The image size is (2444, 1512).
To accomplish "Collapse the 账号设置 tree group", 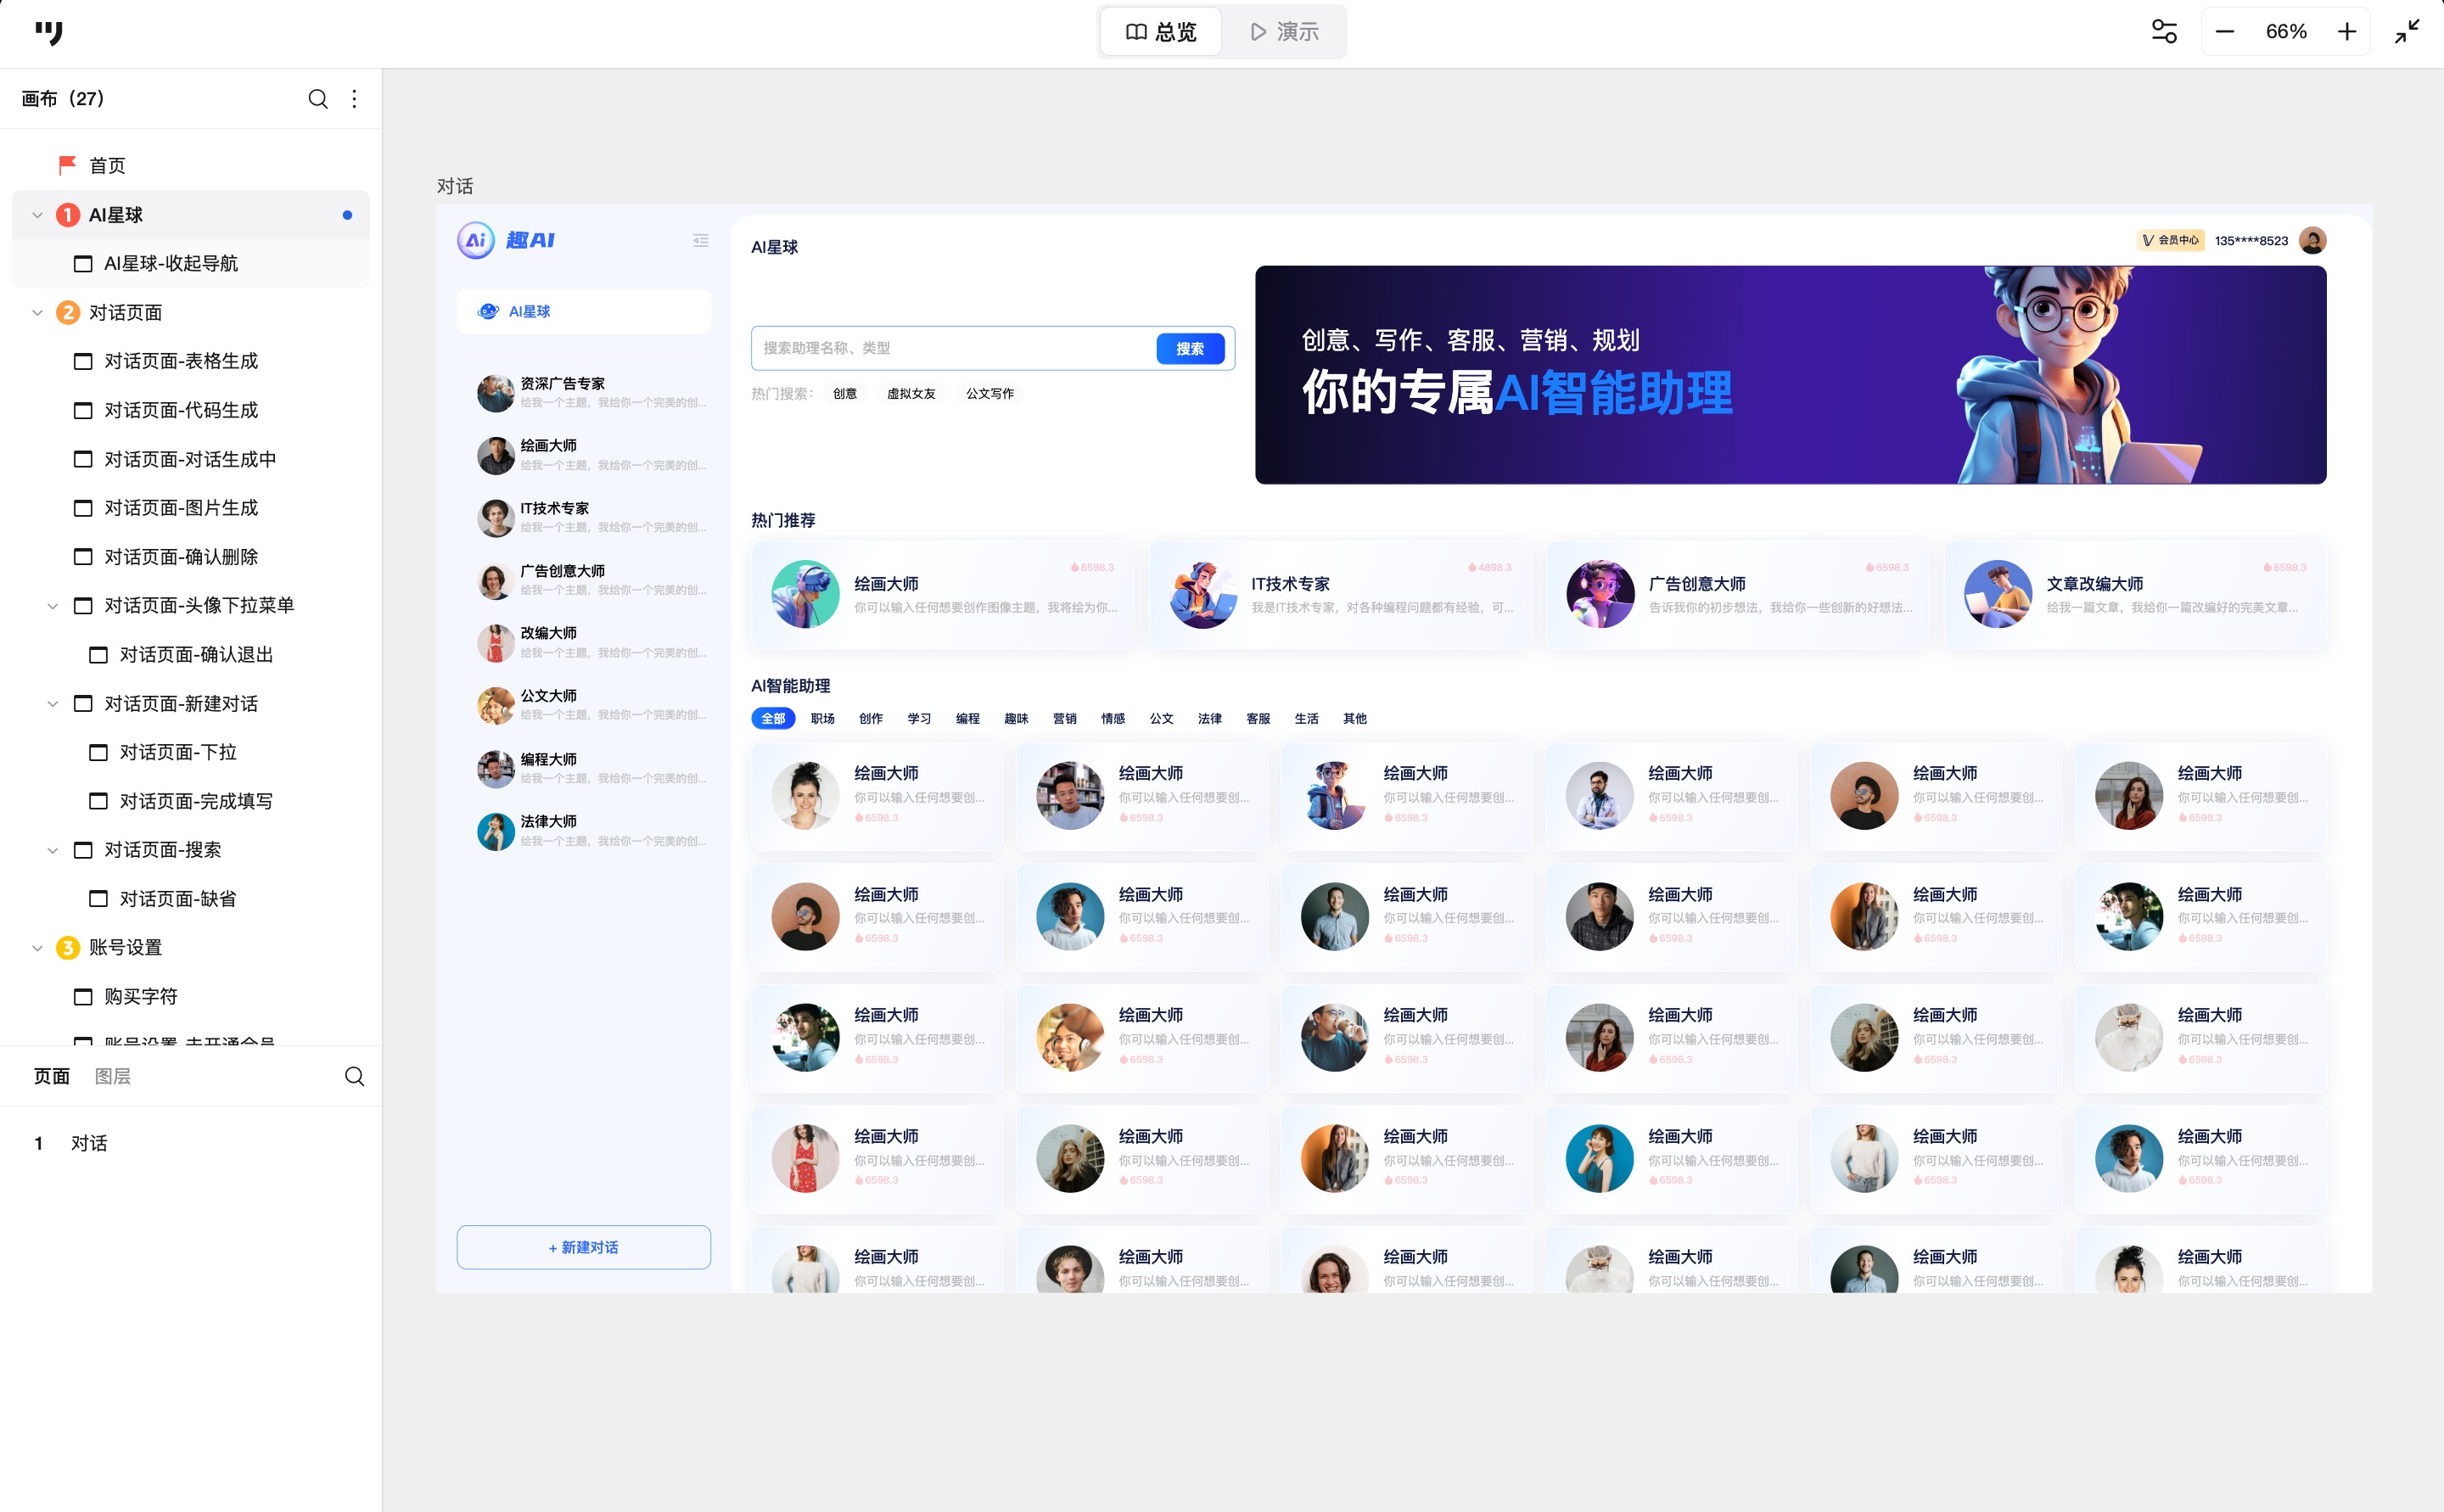I will [37, 948].
